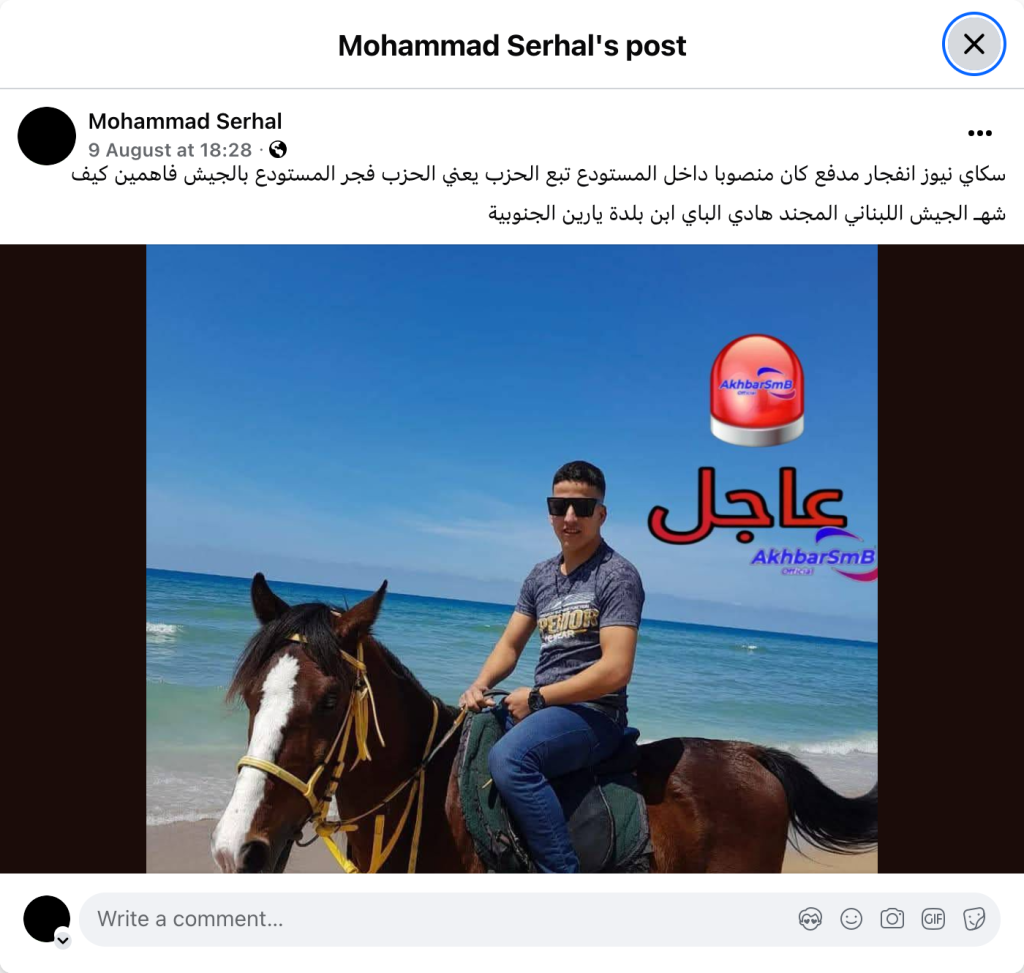1024x973 pixels.
Task: Click the red siren AkhbarSmB badge in photo
Action: [757, 391]
